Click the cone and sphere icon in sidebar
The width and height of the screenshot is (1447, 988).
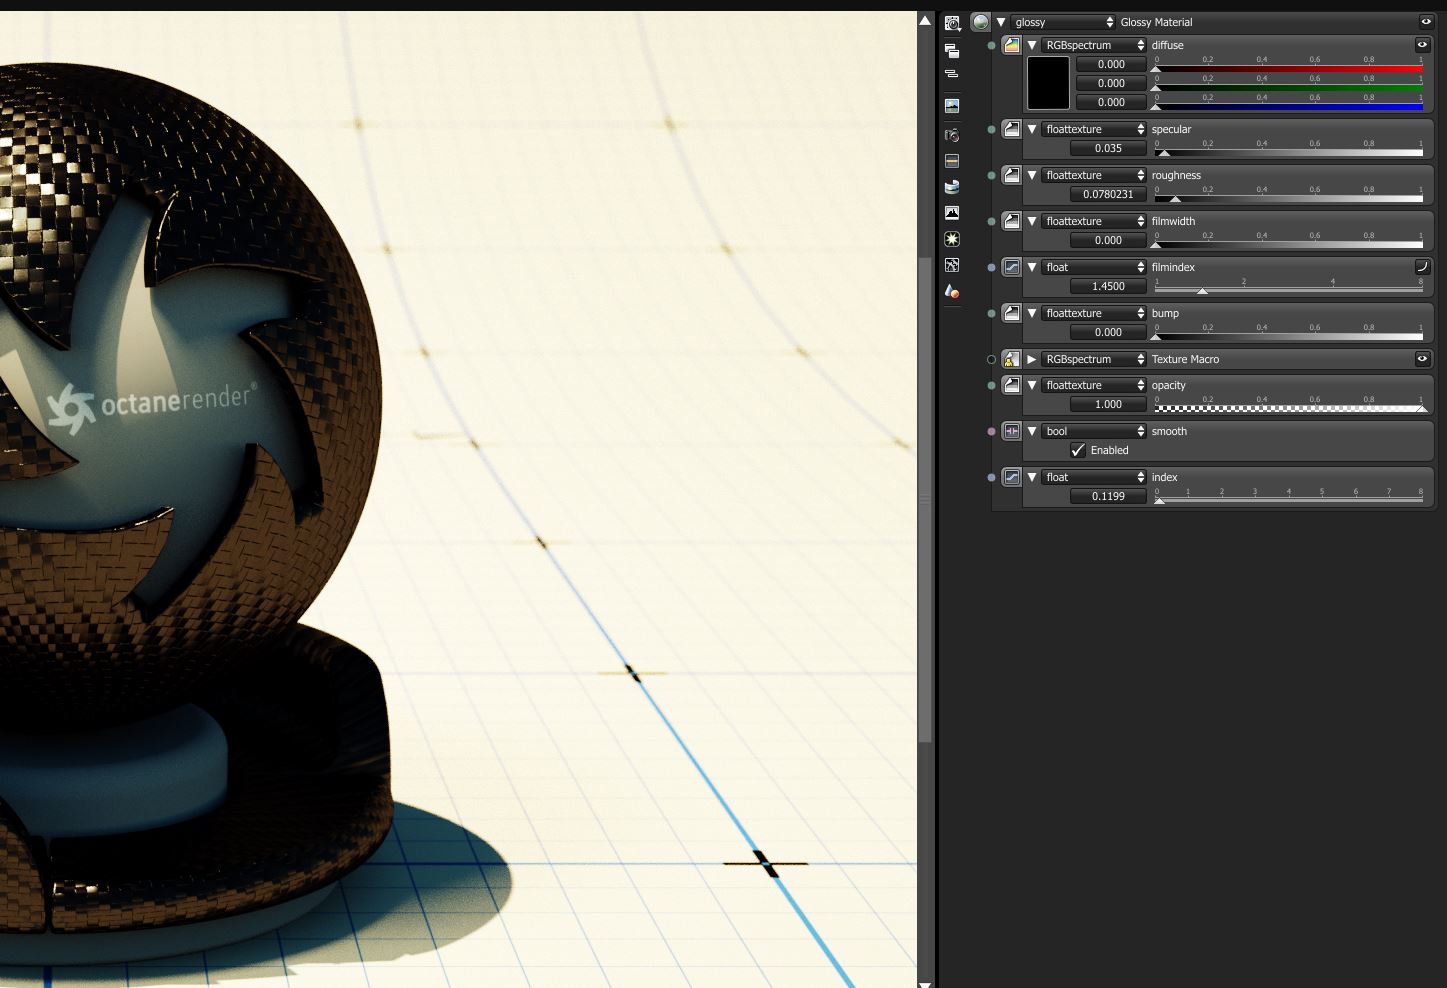tap(952, 291)
